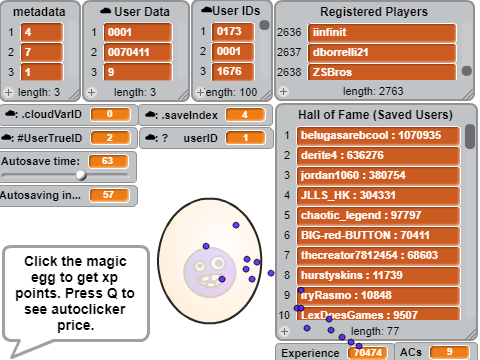Click the #UserTrueID value 2
480x360 pixels.
tap(110, 138)
